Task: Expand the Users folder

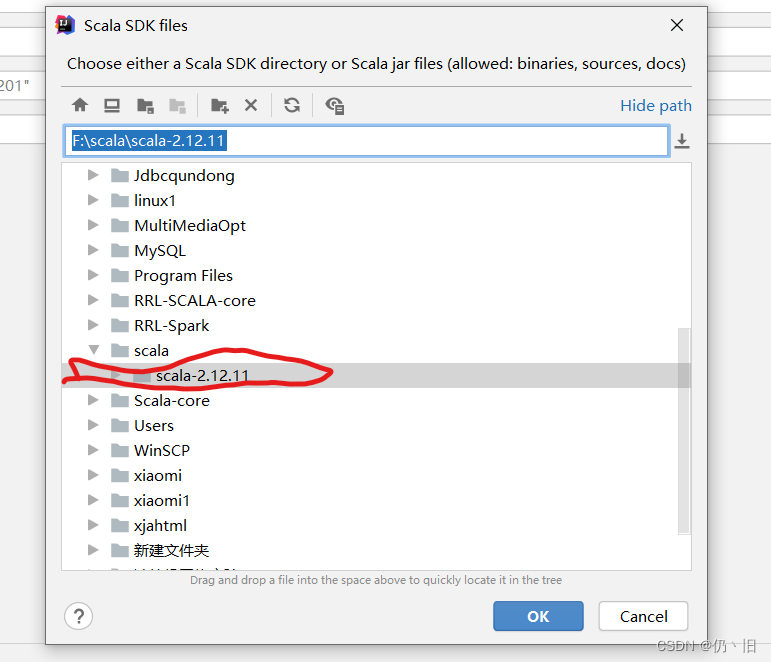Action: 93,425
